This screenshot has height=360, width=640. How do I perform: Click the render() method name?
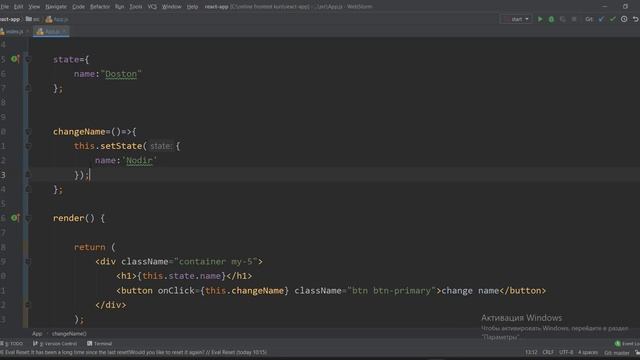tap(69, 218)
